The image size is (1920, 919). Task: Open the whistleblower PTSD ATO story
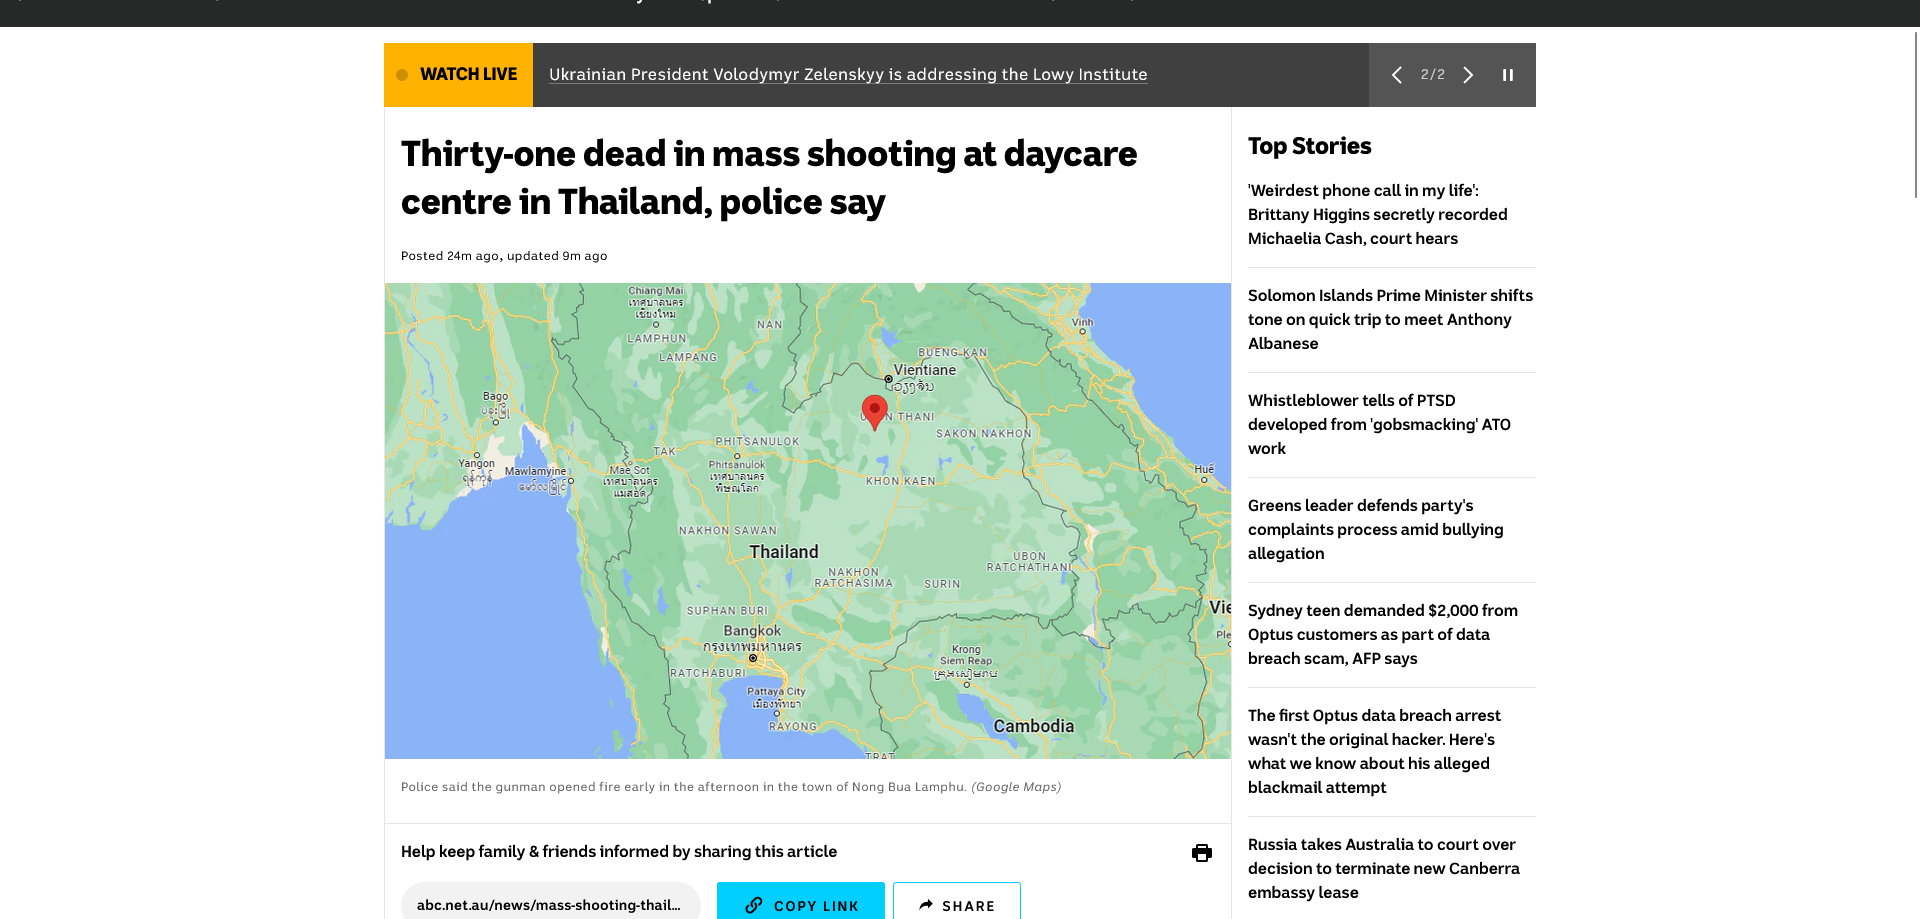point(1379,424)
